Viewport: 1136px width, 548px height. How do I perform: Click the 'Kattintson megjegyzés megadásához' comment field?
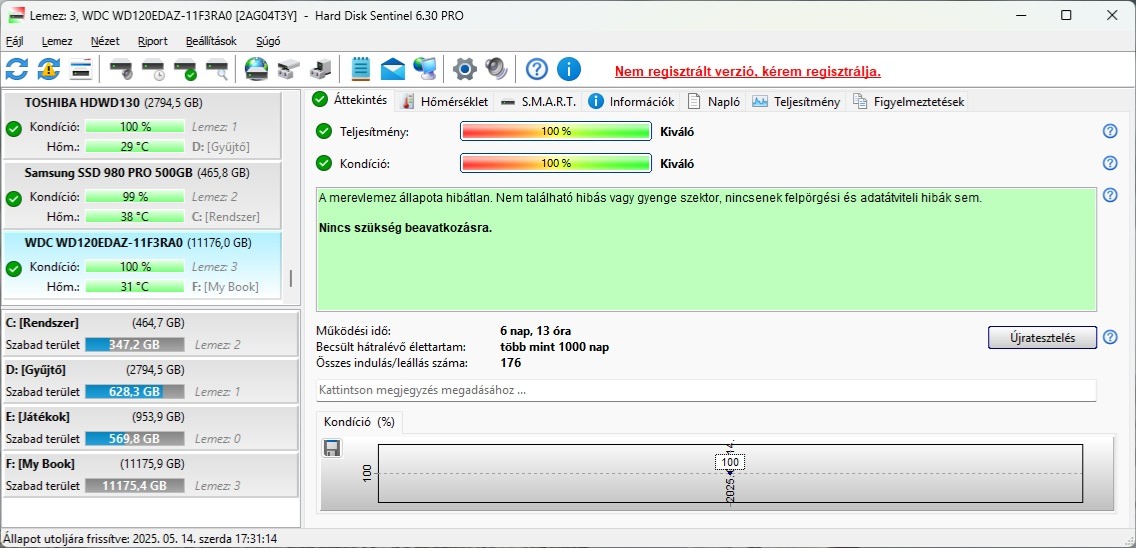click(x=706, y=390)
